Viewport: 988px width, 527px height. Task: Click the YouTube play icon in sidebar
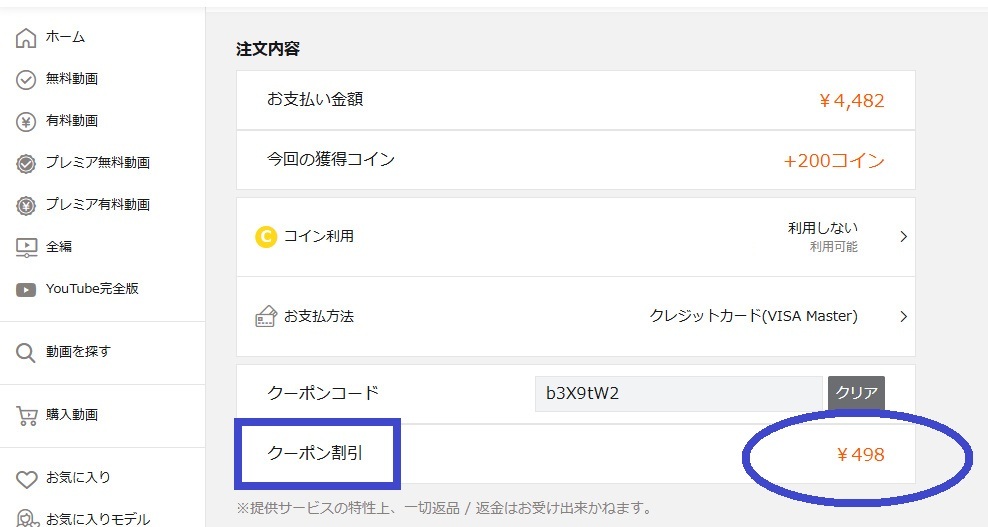[26, 290]
